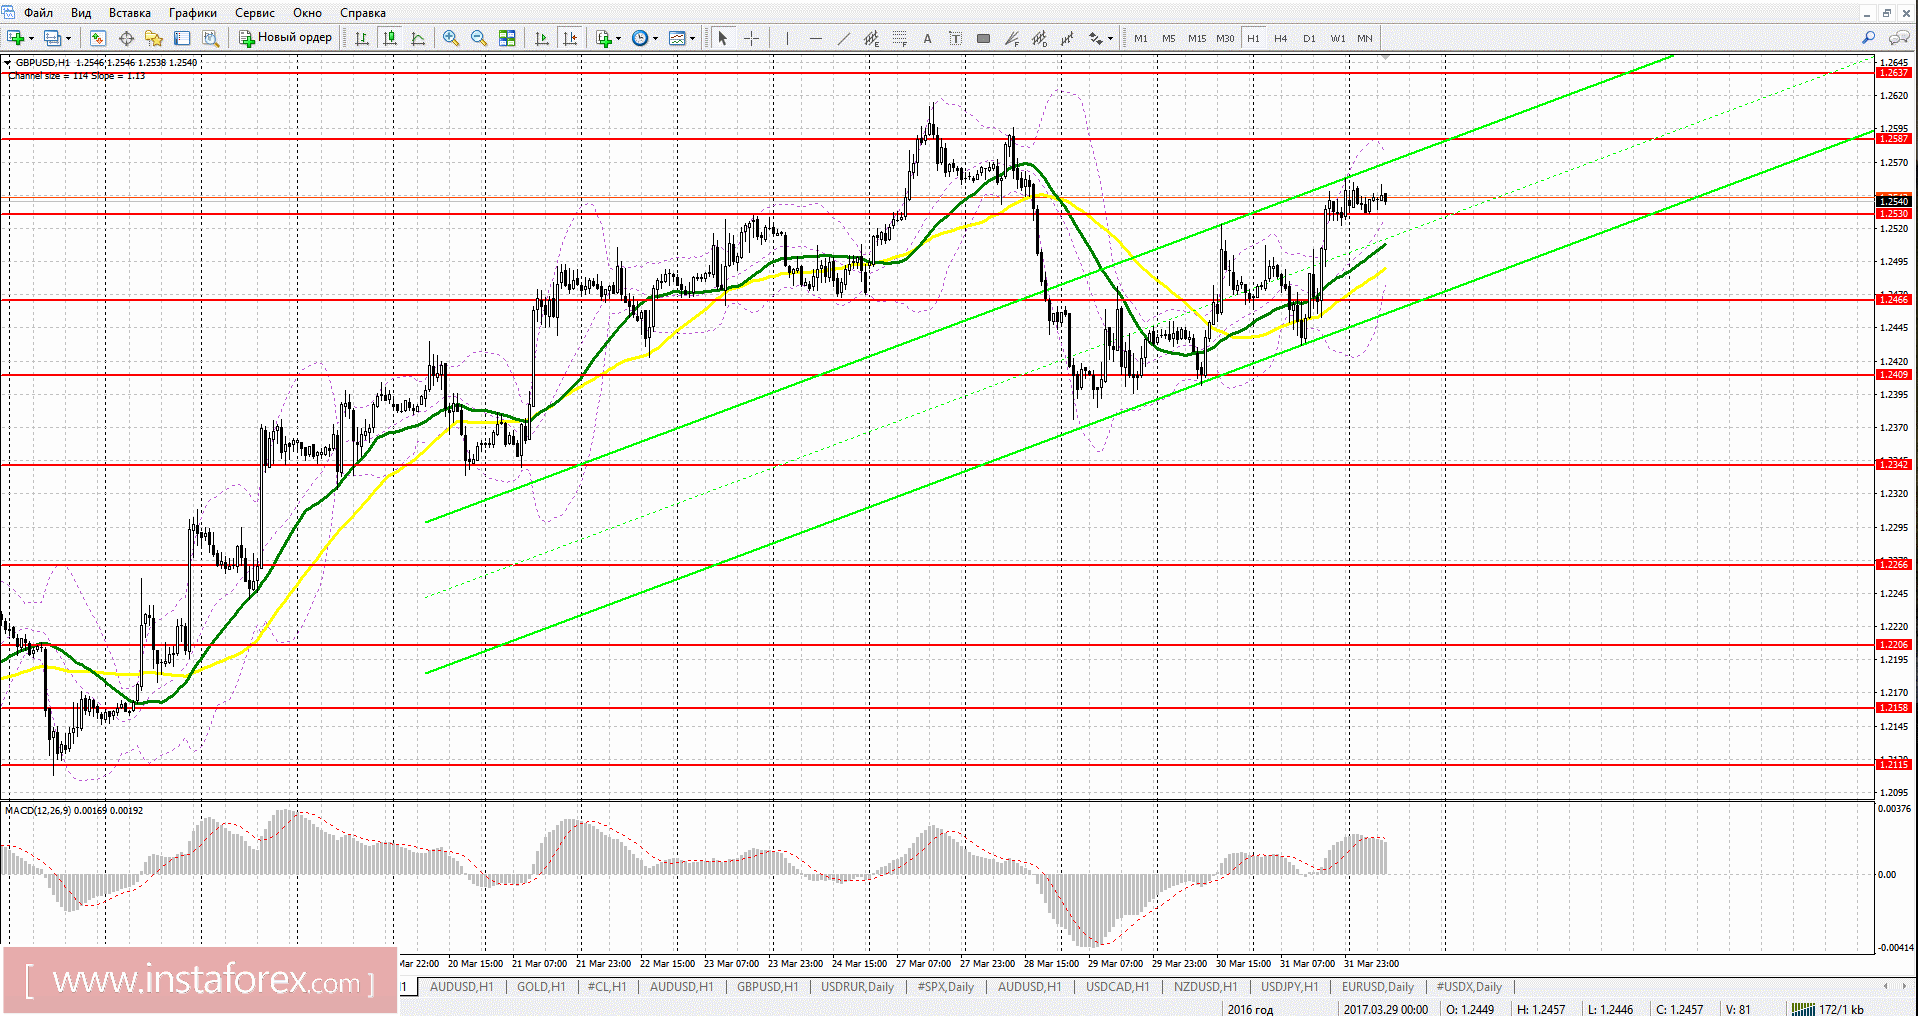
Task: Open the Графики menu
Action: (193, 13)
